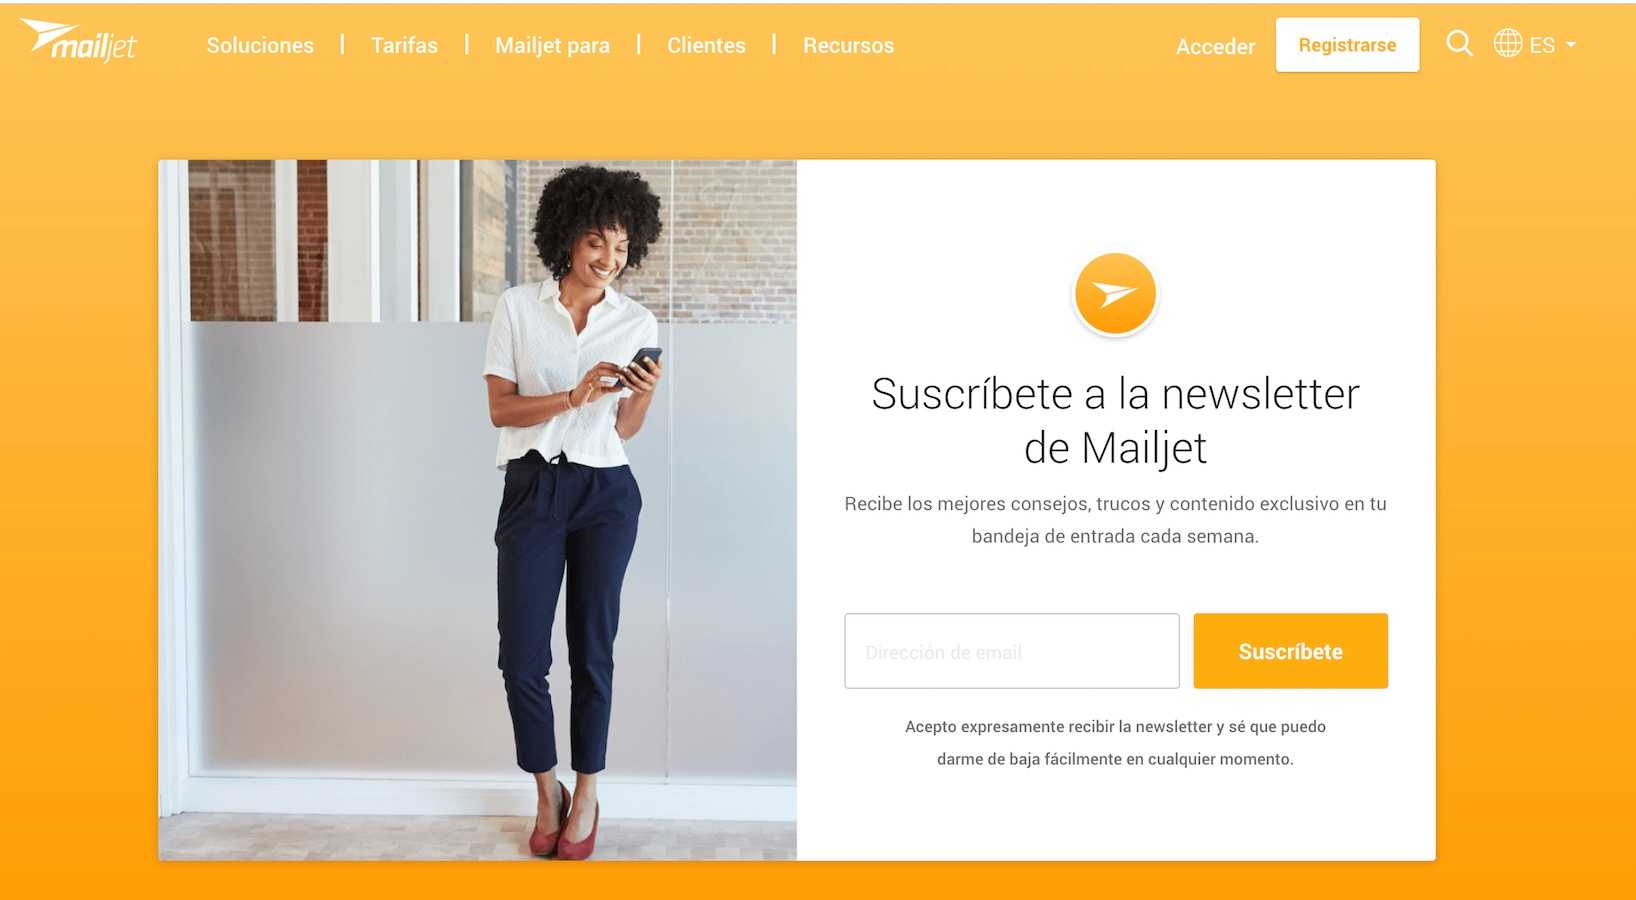Click the woman with phone photo
The width and height of the screenshot is (1636, 900).
click(x=477, y=510)
